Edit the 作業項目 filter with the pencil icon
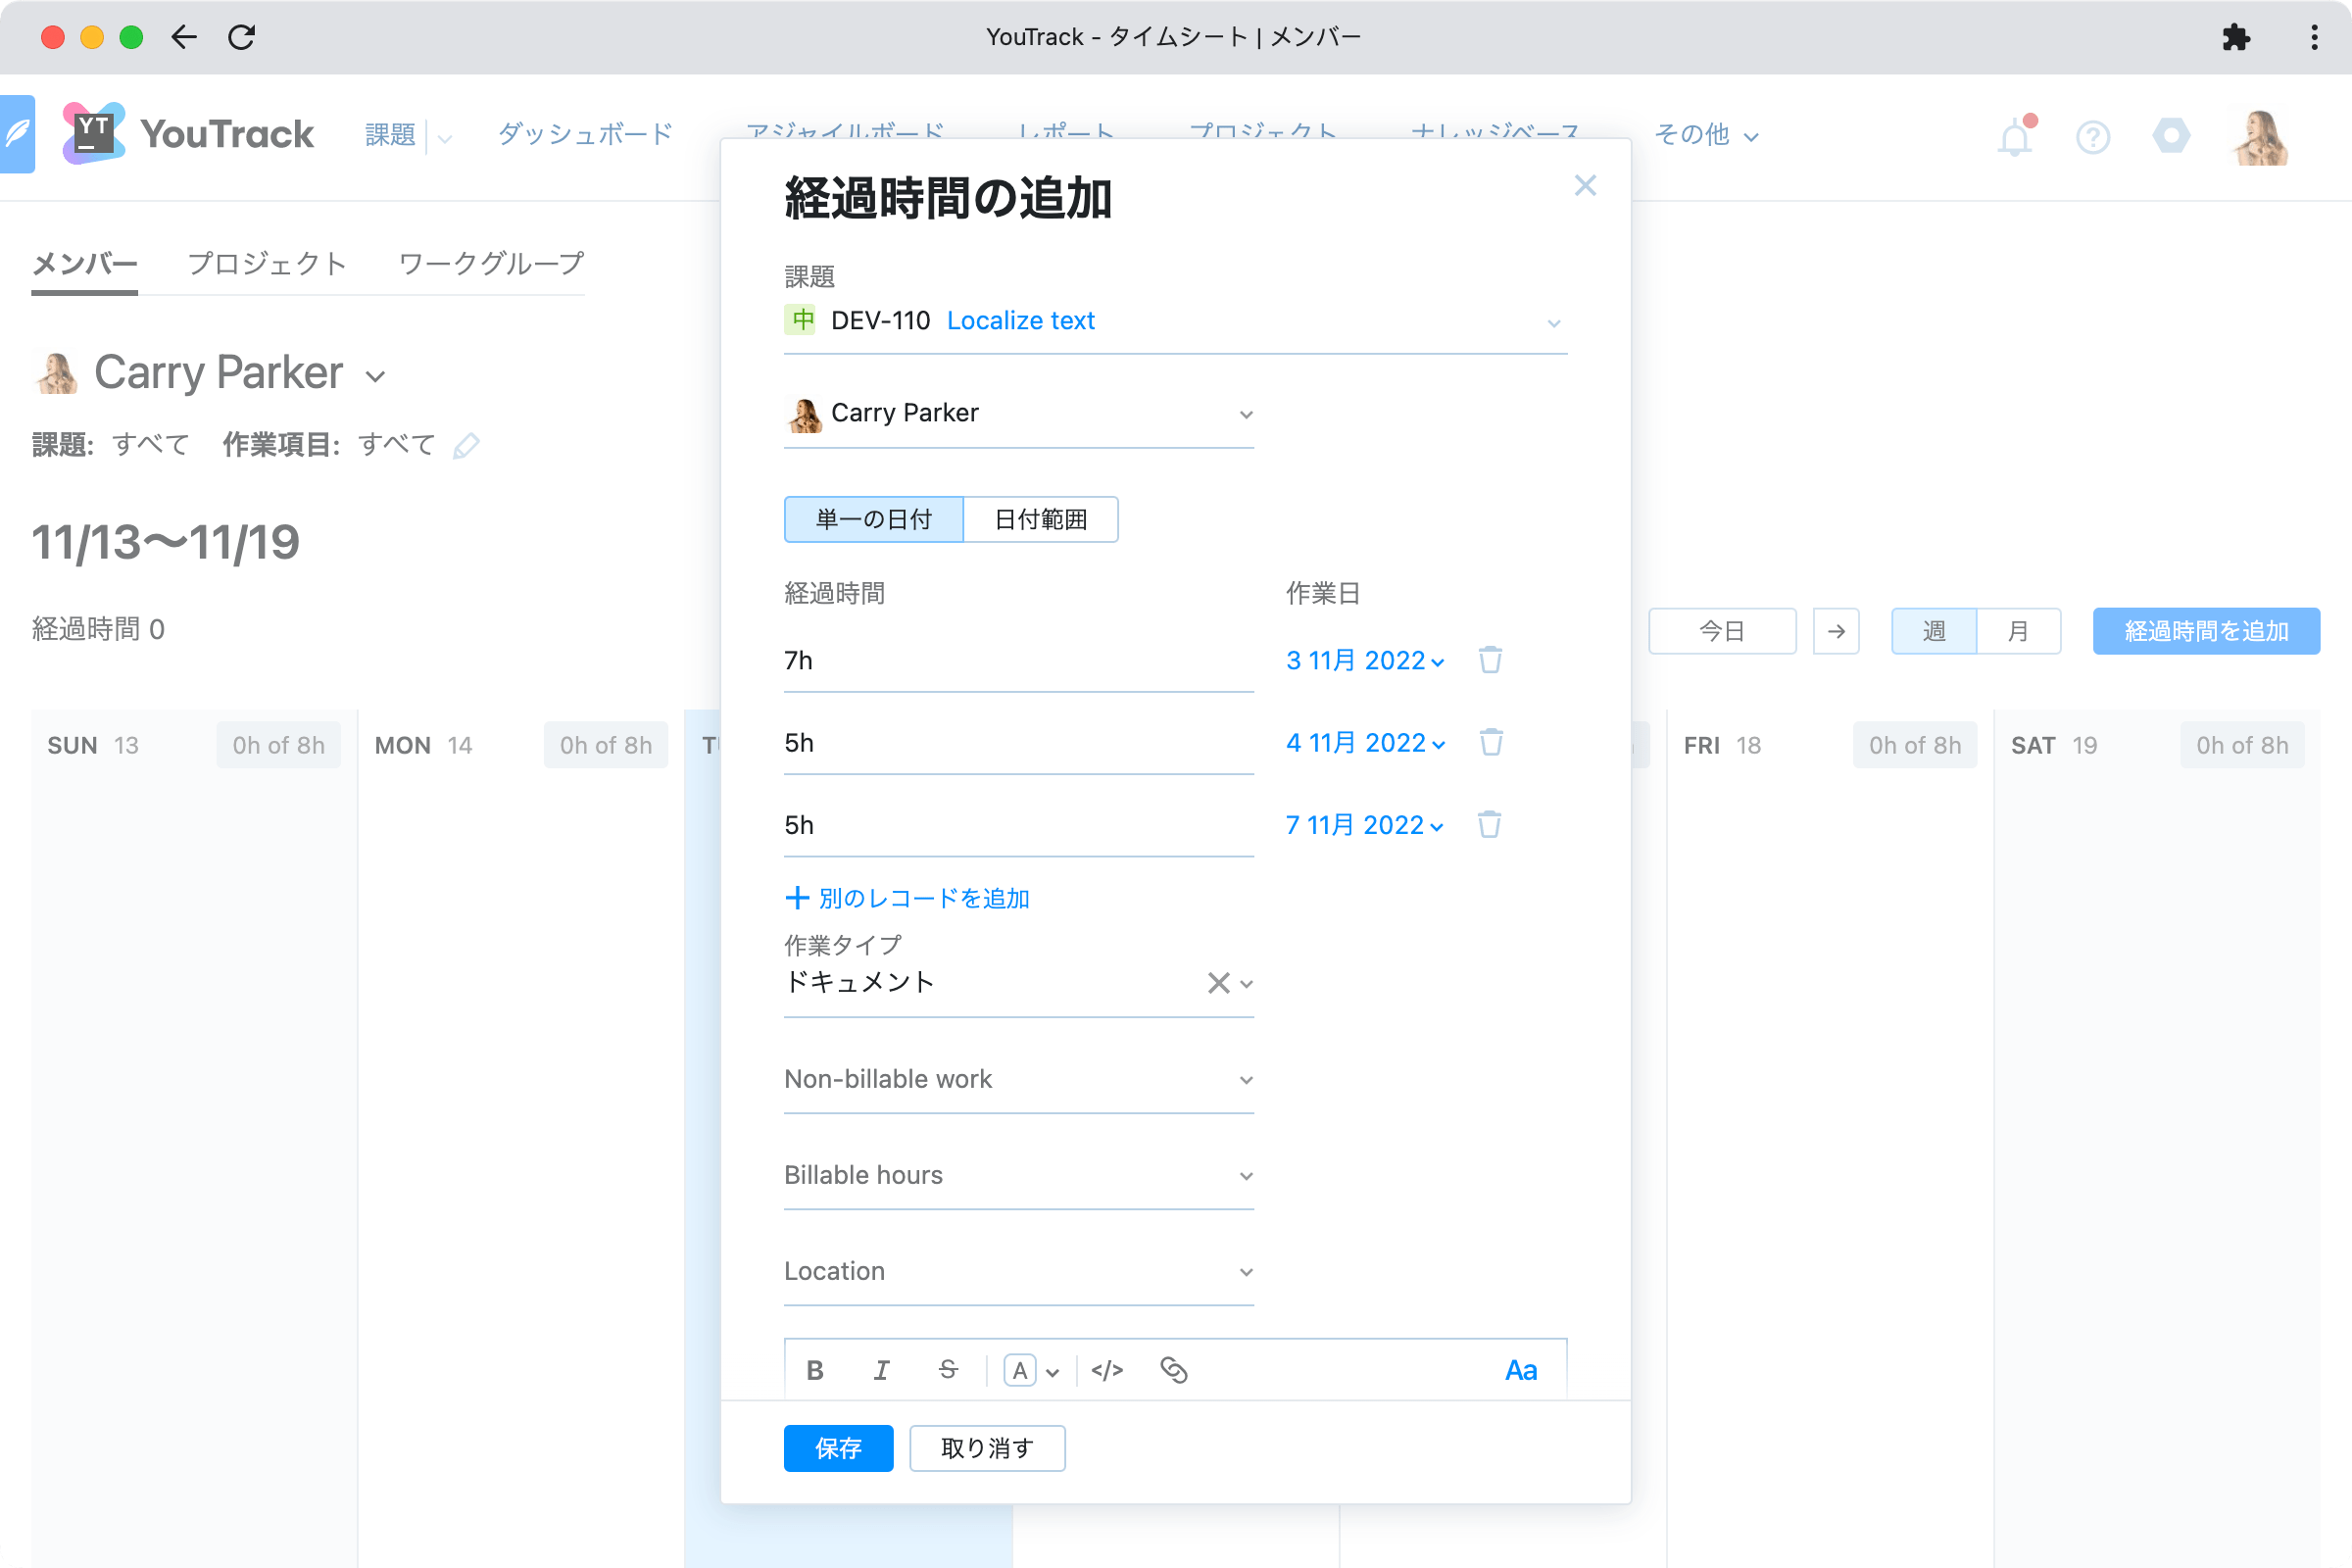Viewport: 2352px width, 1568px height. (x=466, y=445)
